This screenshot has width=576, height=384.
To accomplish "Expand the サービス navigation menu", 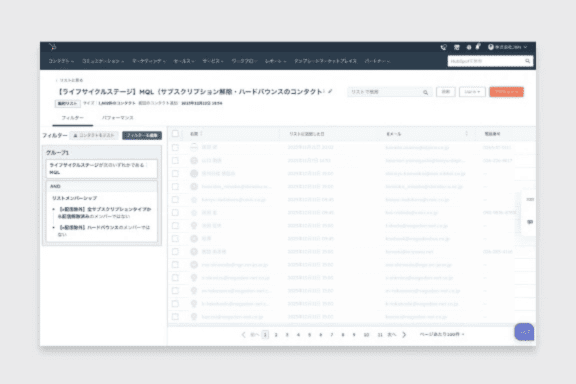I will 213,61.
